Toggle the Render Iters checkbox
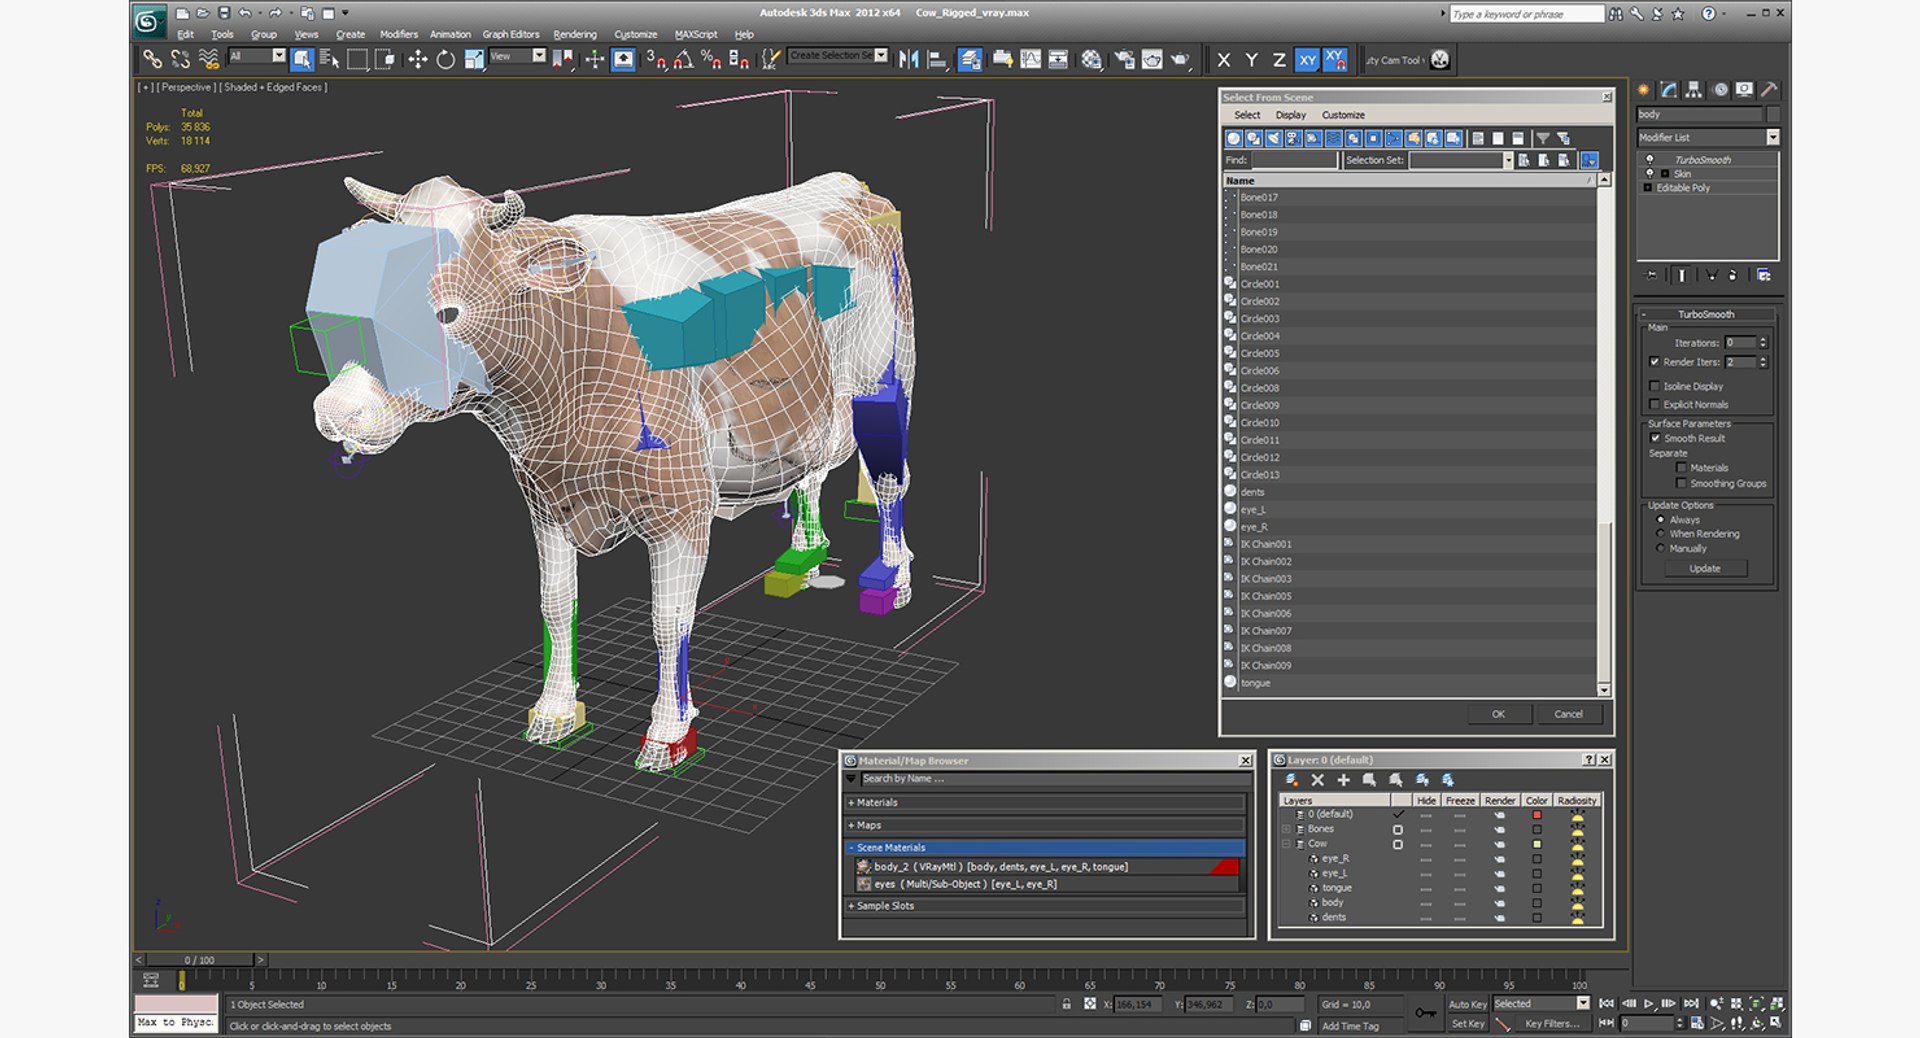1920x1038 pixels. (1654, 362)
